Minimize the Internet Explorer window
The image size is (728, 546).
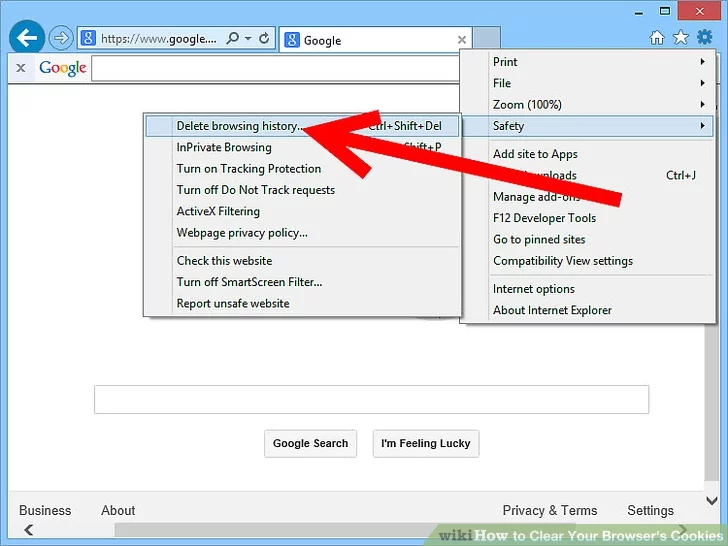click(639, 12)
